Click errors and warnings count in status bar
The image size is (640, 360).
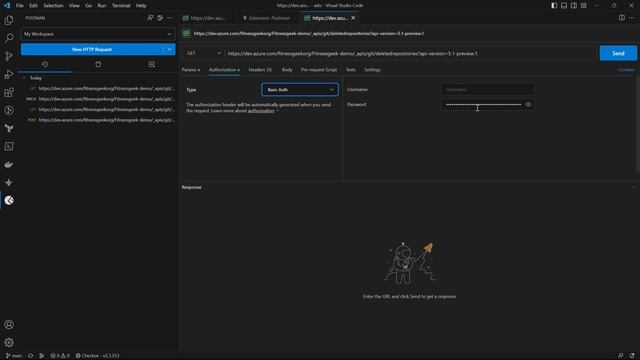tap(60, 356)
